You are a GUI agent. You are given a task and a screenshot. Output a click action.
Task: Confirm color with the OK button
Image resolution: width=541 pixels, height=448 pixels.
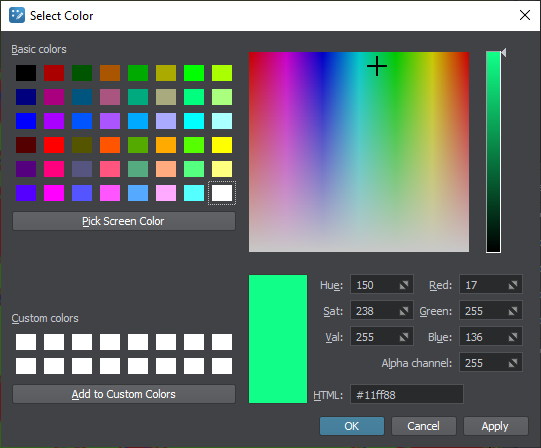pyautogui.click(x=352, y=426)
